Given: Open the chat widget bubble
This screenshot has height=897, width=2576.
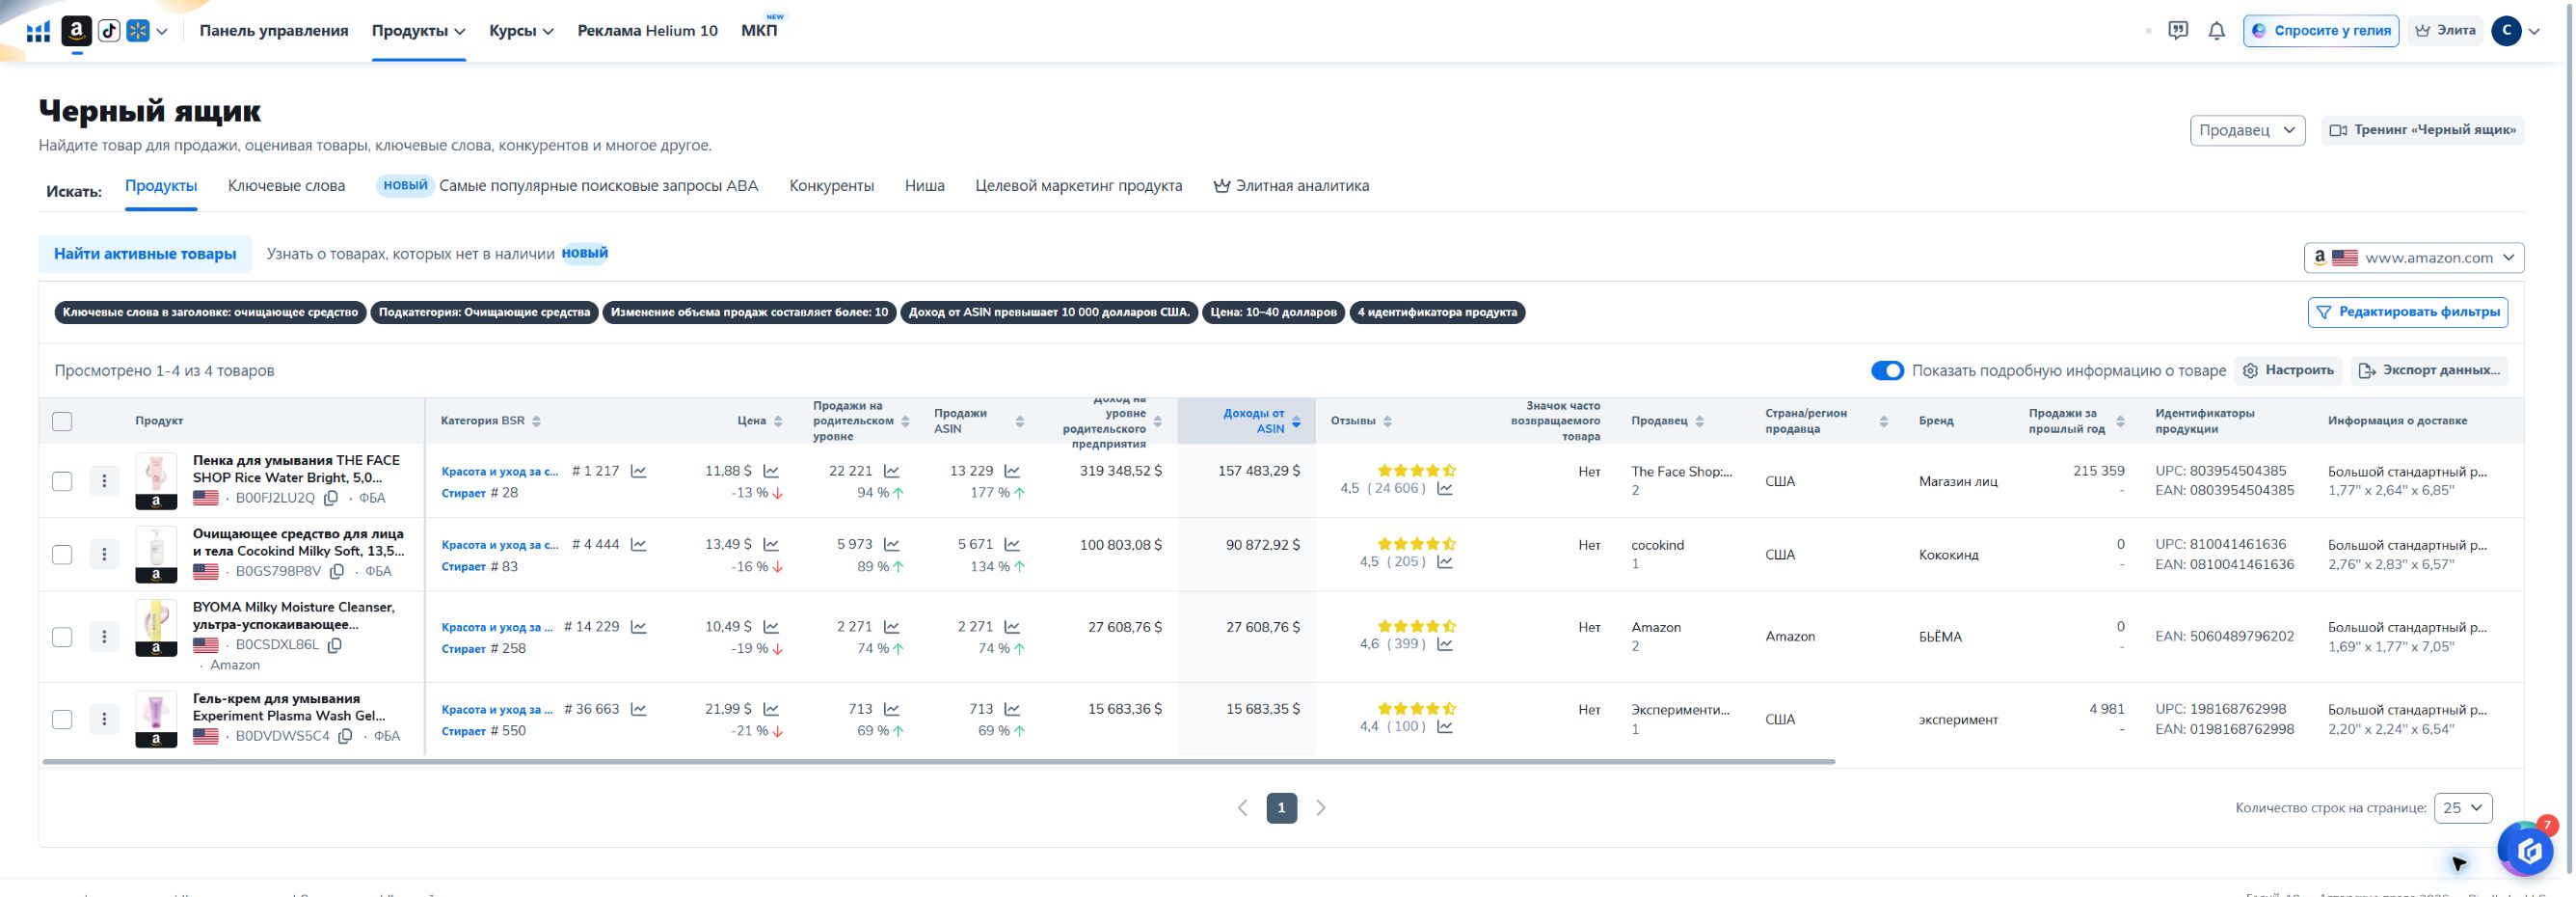Looking at the screenshot, I should tap(2529, 851).
